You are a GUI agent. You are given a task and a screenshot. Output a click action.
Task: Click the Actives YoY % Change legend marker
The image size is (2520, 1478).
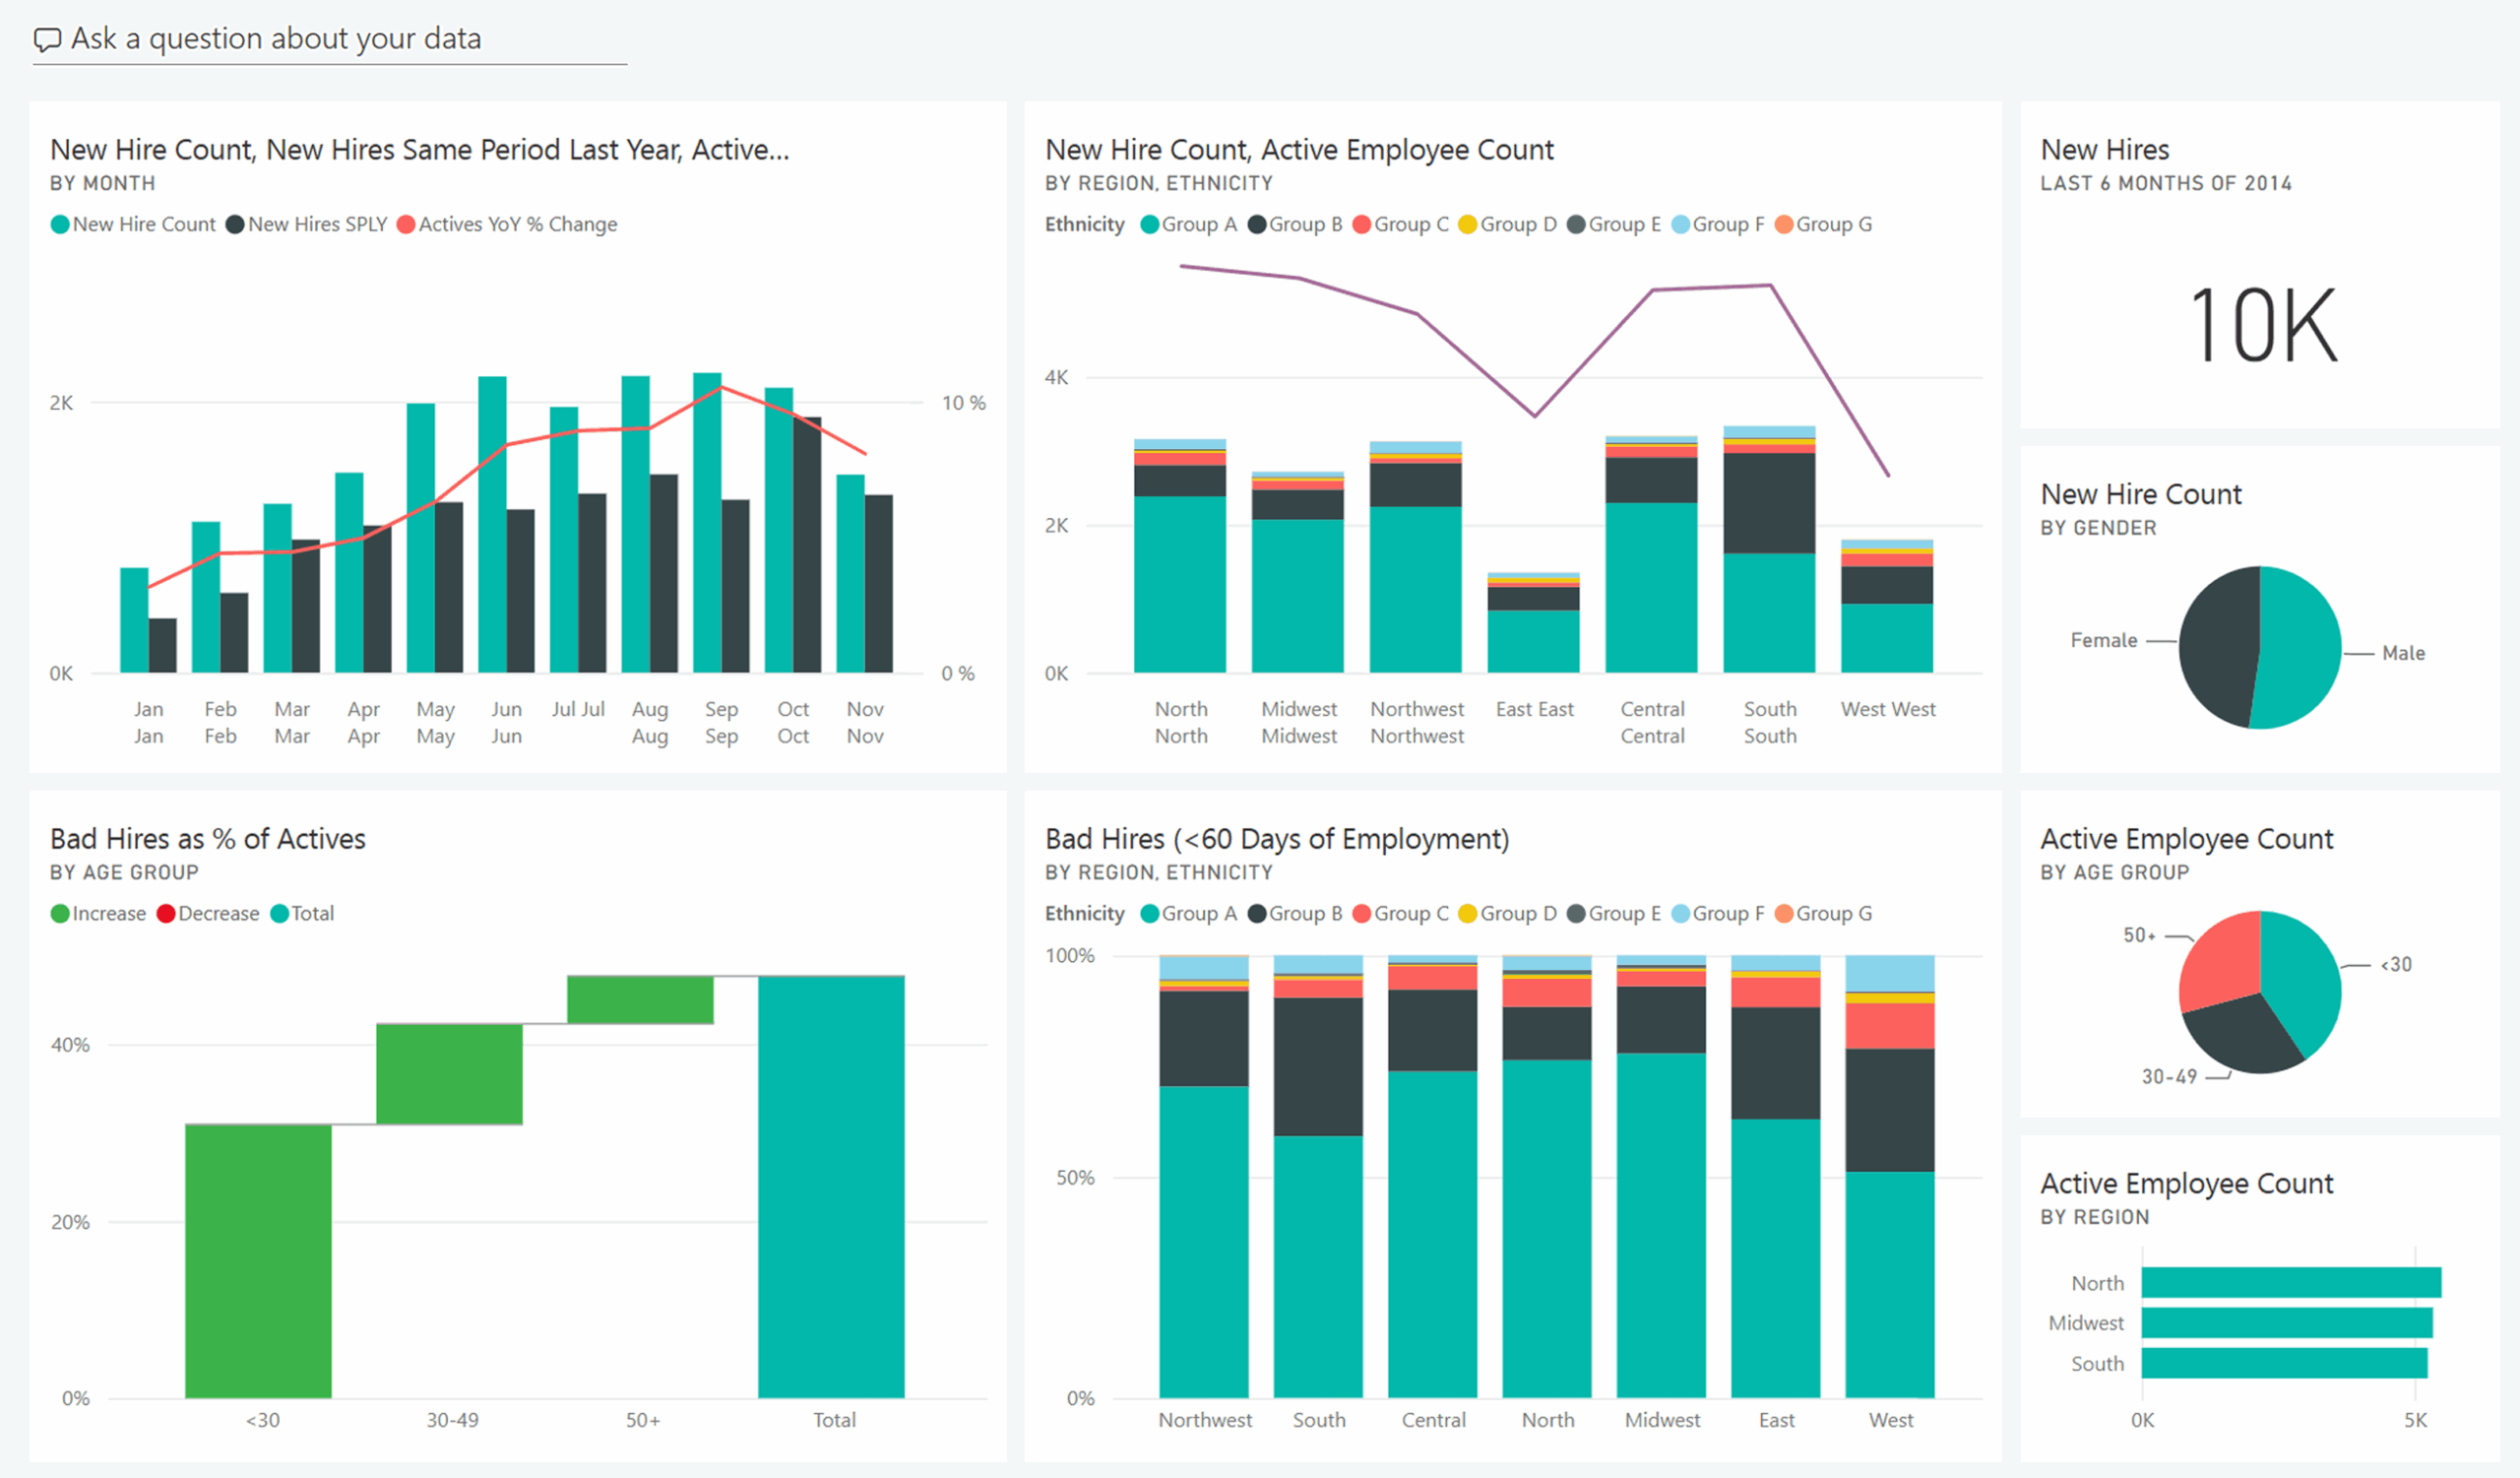(x=406, y=225)
